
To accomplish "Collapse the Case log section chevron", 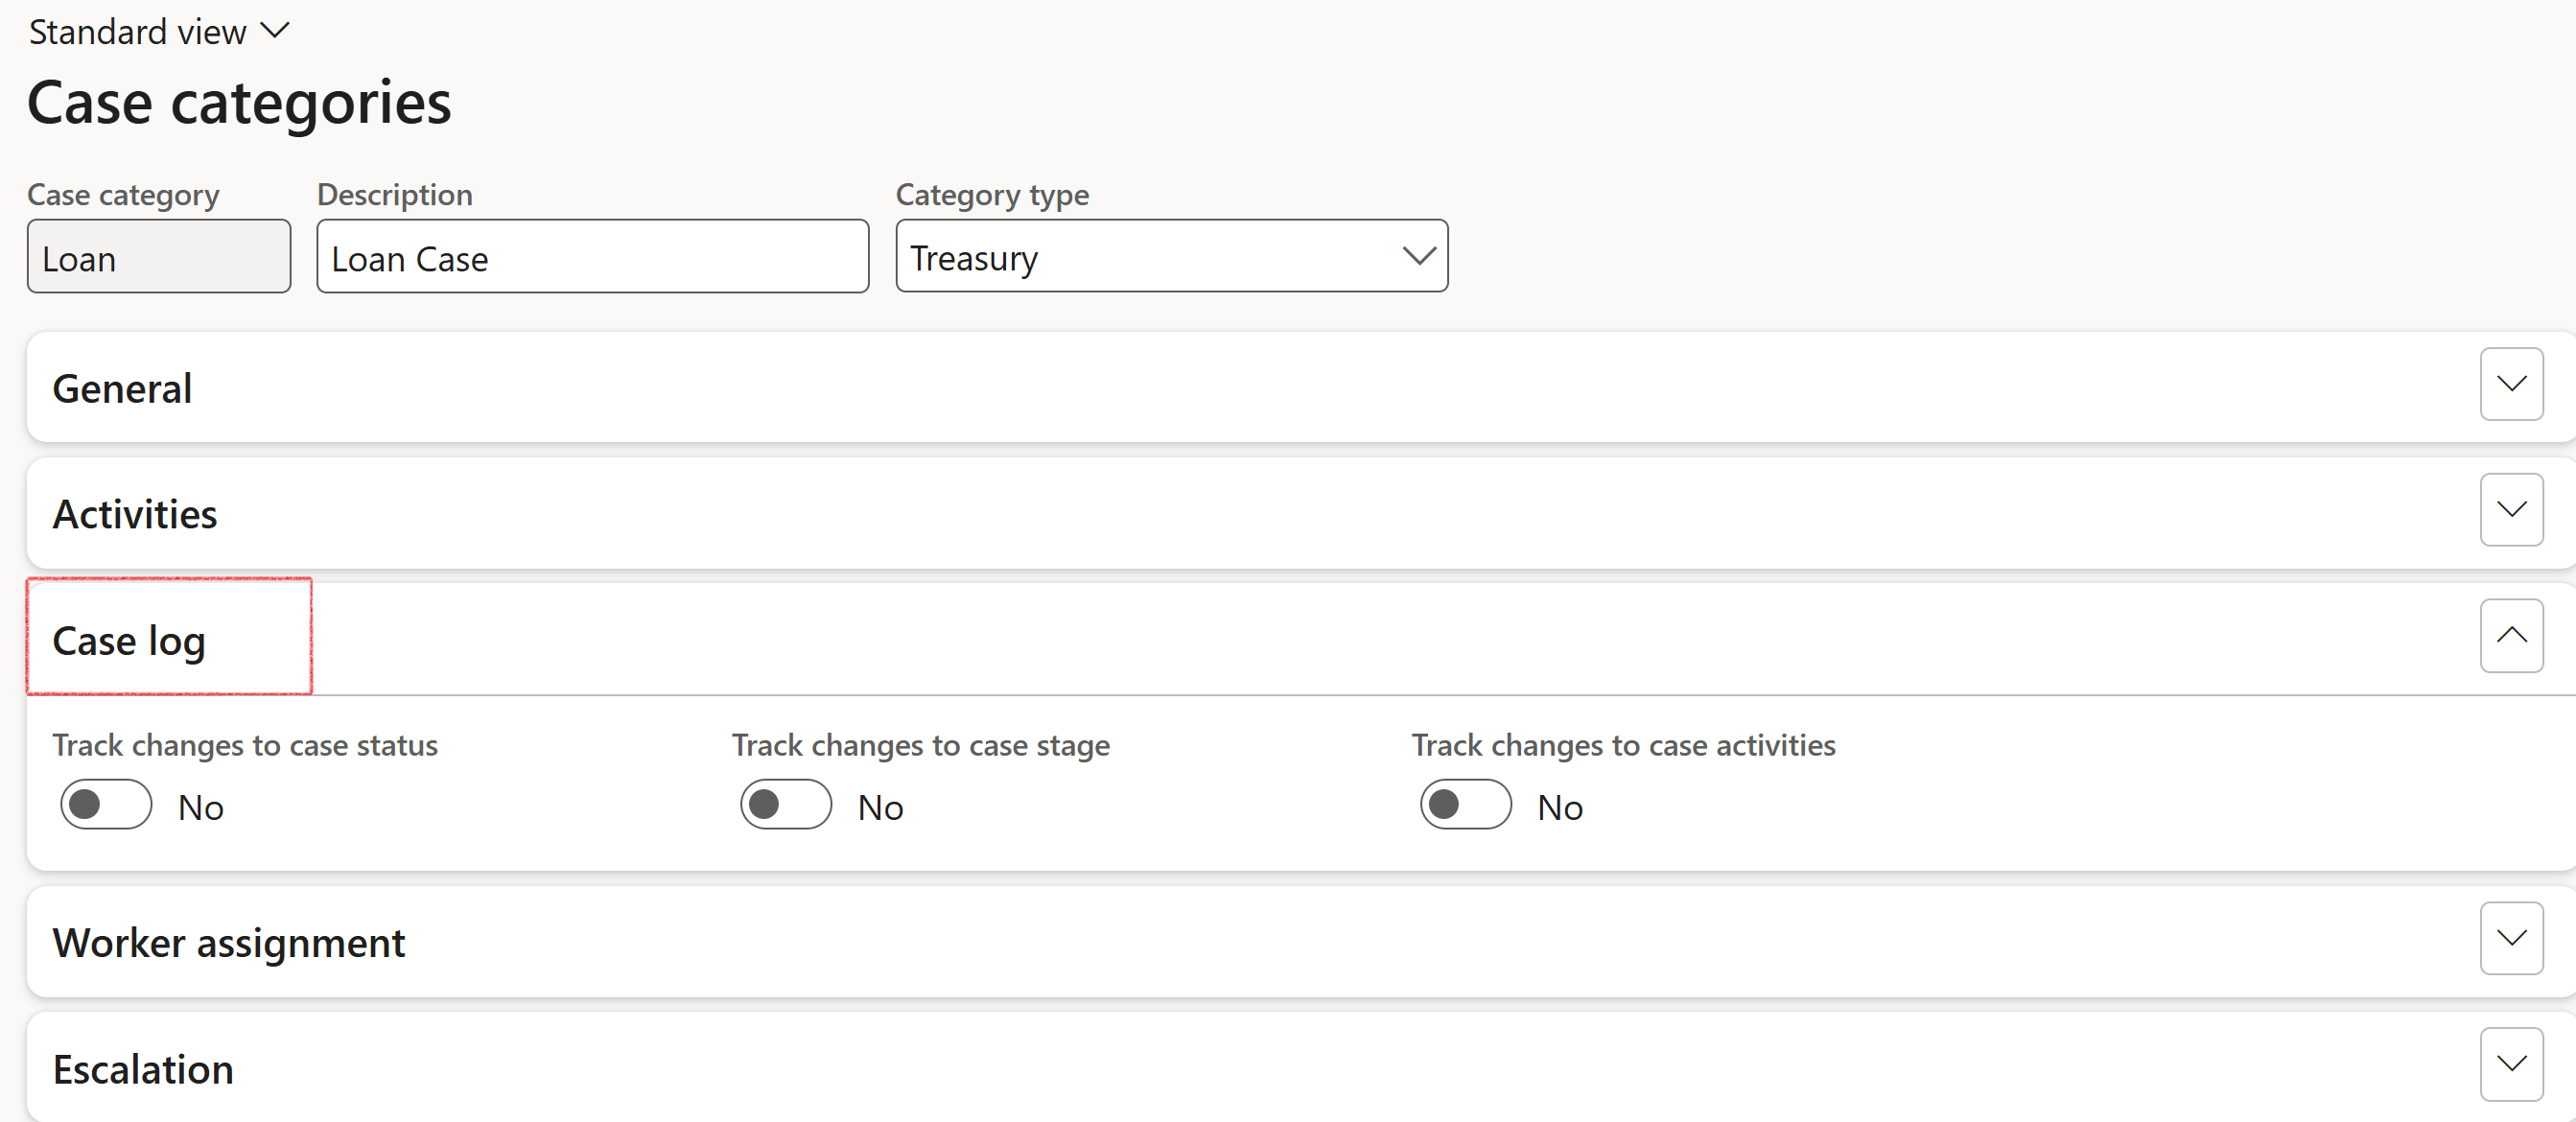I will point(2510,636).
